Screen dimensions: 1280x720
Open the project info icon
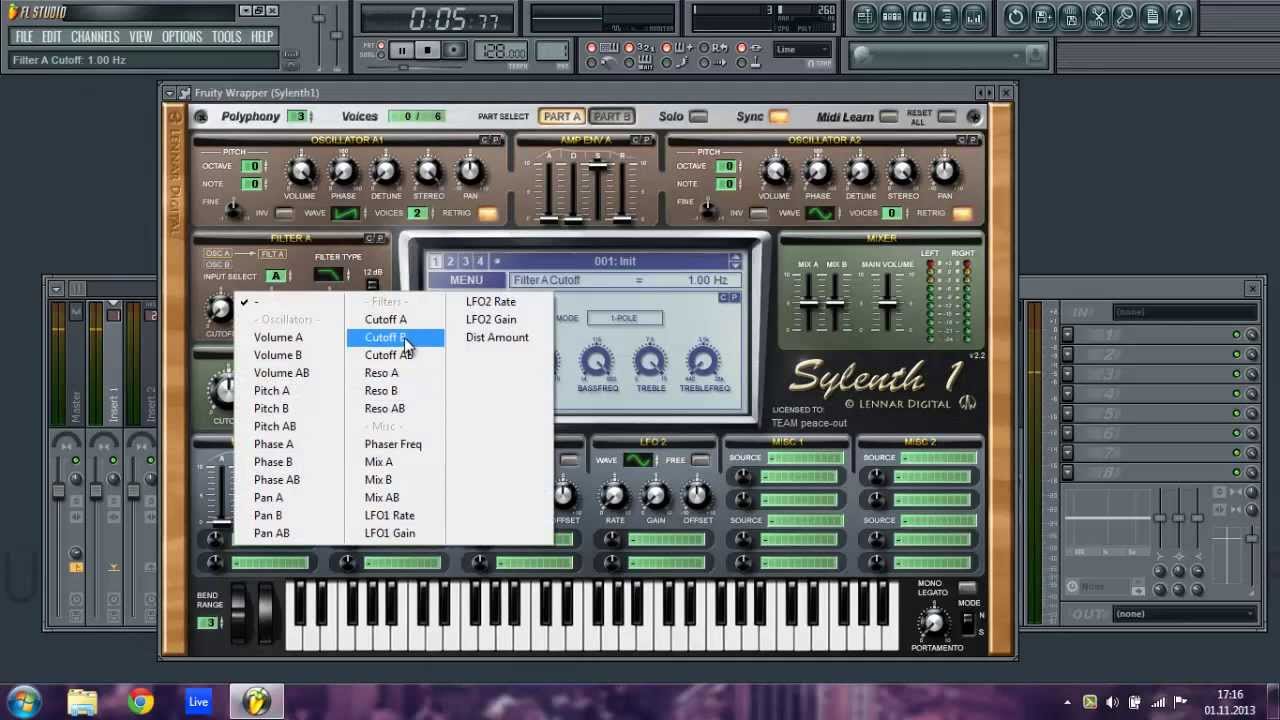click(x=1152, y=16)
